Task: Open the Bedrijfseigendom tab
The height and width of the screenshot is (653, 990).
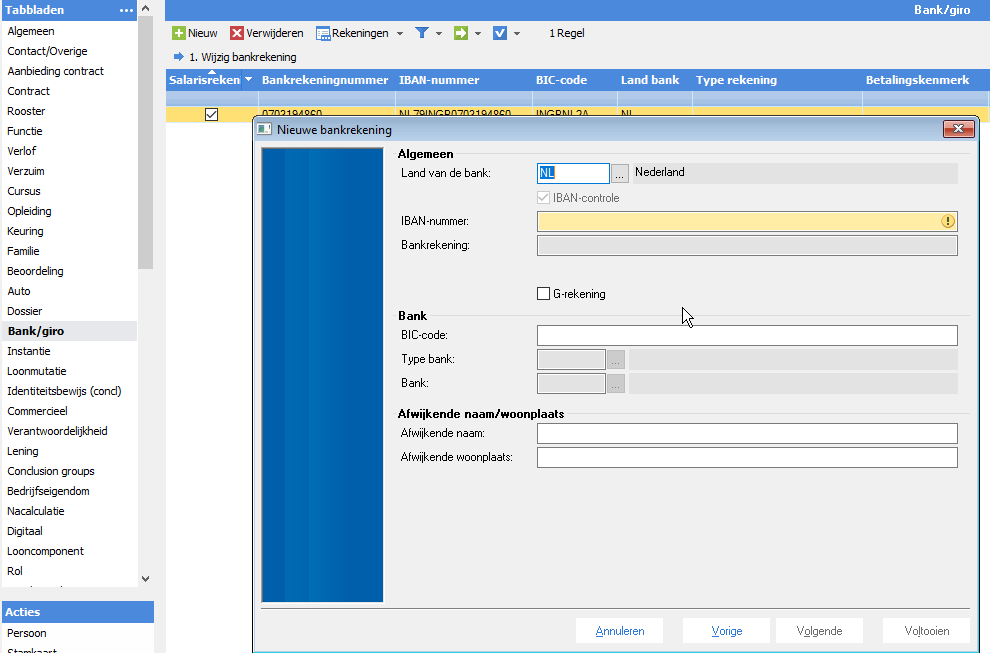Action: point(49,491)
